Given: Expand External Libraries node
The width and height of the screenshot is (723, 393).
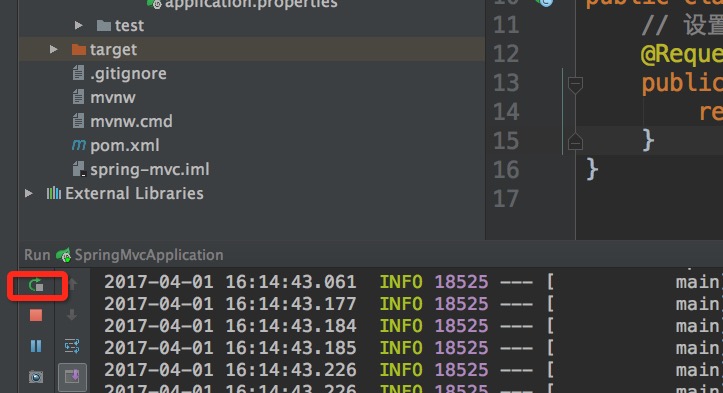Looking at the screenshot, I should pos(29,193).
